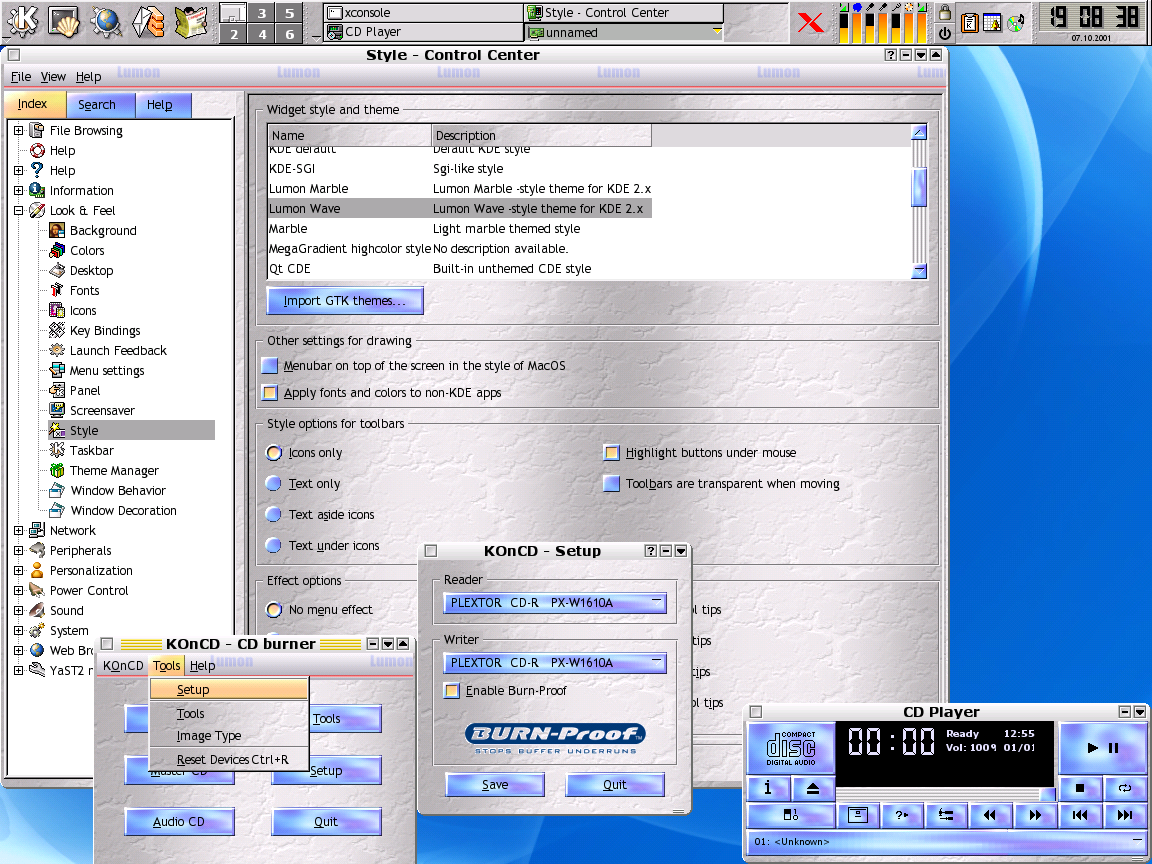Open the CD Player track selector dropdown

tap(946, 842)
